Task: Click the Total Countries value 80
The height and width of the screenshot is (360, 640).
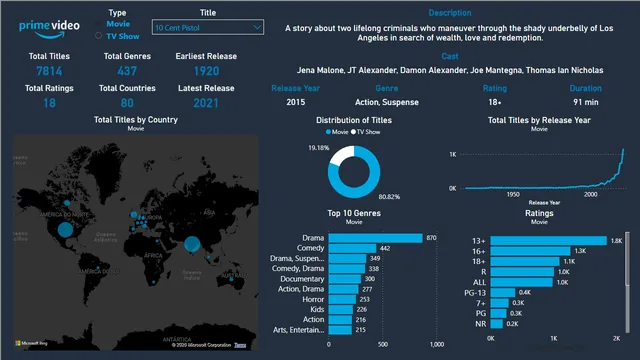Action: click(x=127, y=103)
